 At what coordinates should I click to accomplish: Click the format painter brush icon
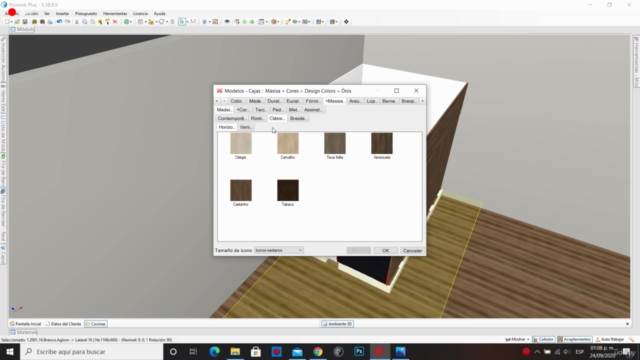pos(107,22)
